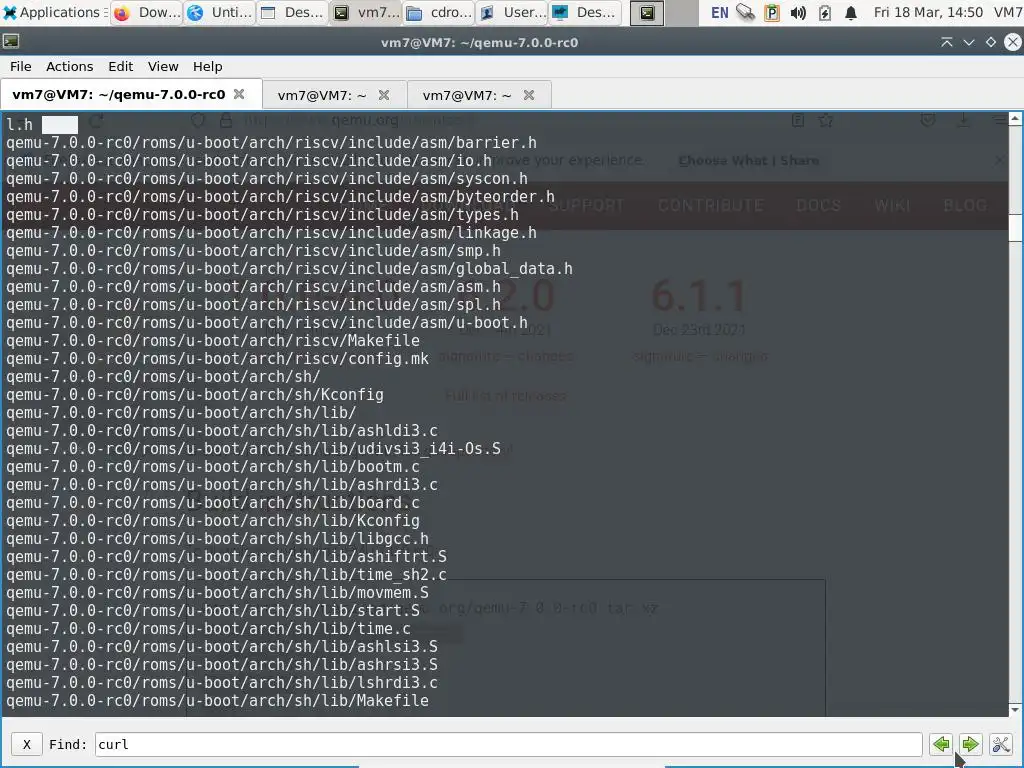The image size is (1024, 768).
Task: Switch to Unti... browser taskbar window
Action: [x=219, y=12]
